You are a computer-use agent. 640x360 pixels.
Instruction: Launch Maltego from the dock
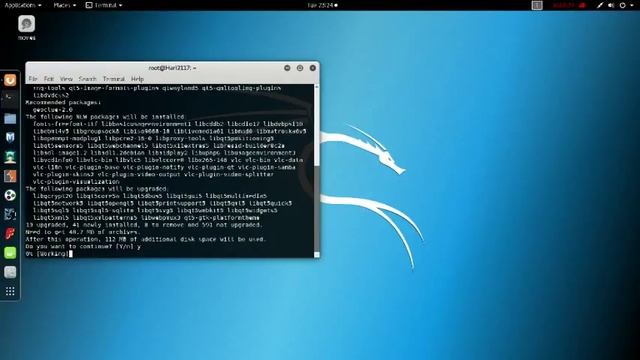10,195
